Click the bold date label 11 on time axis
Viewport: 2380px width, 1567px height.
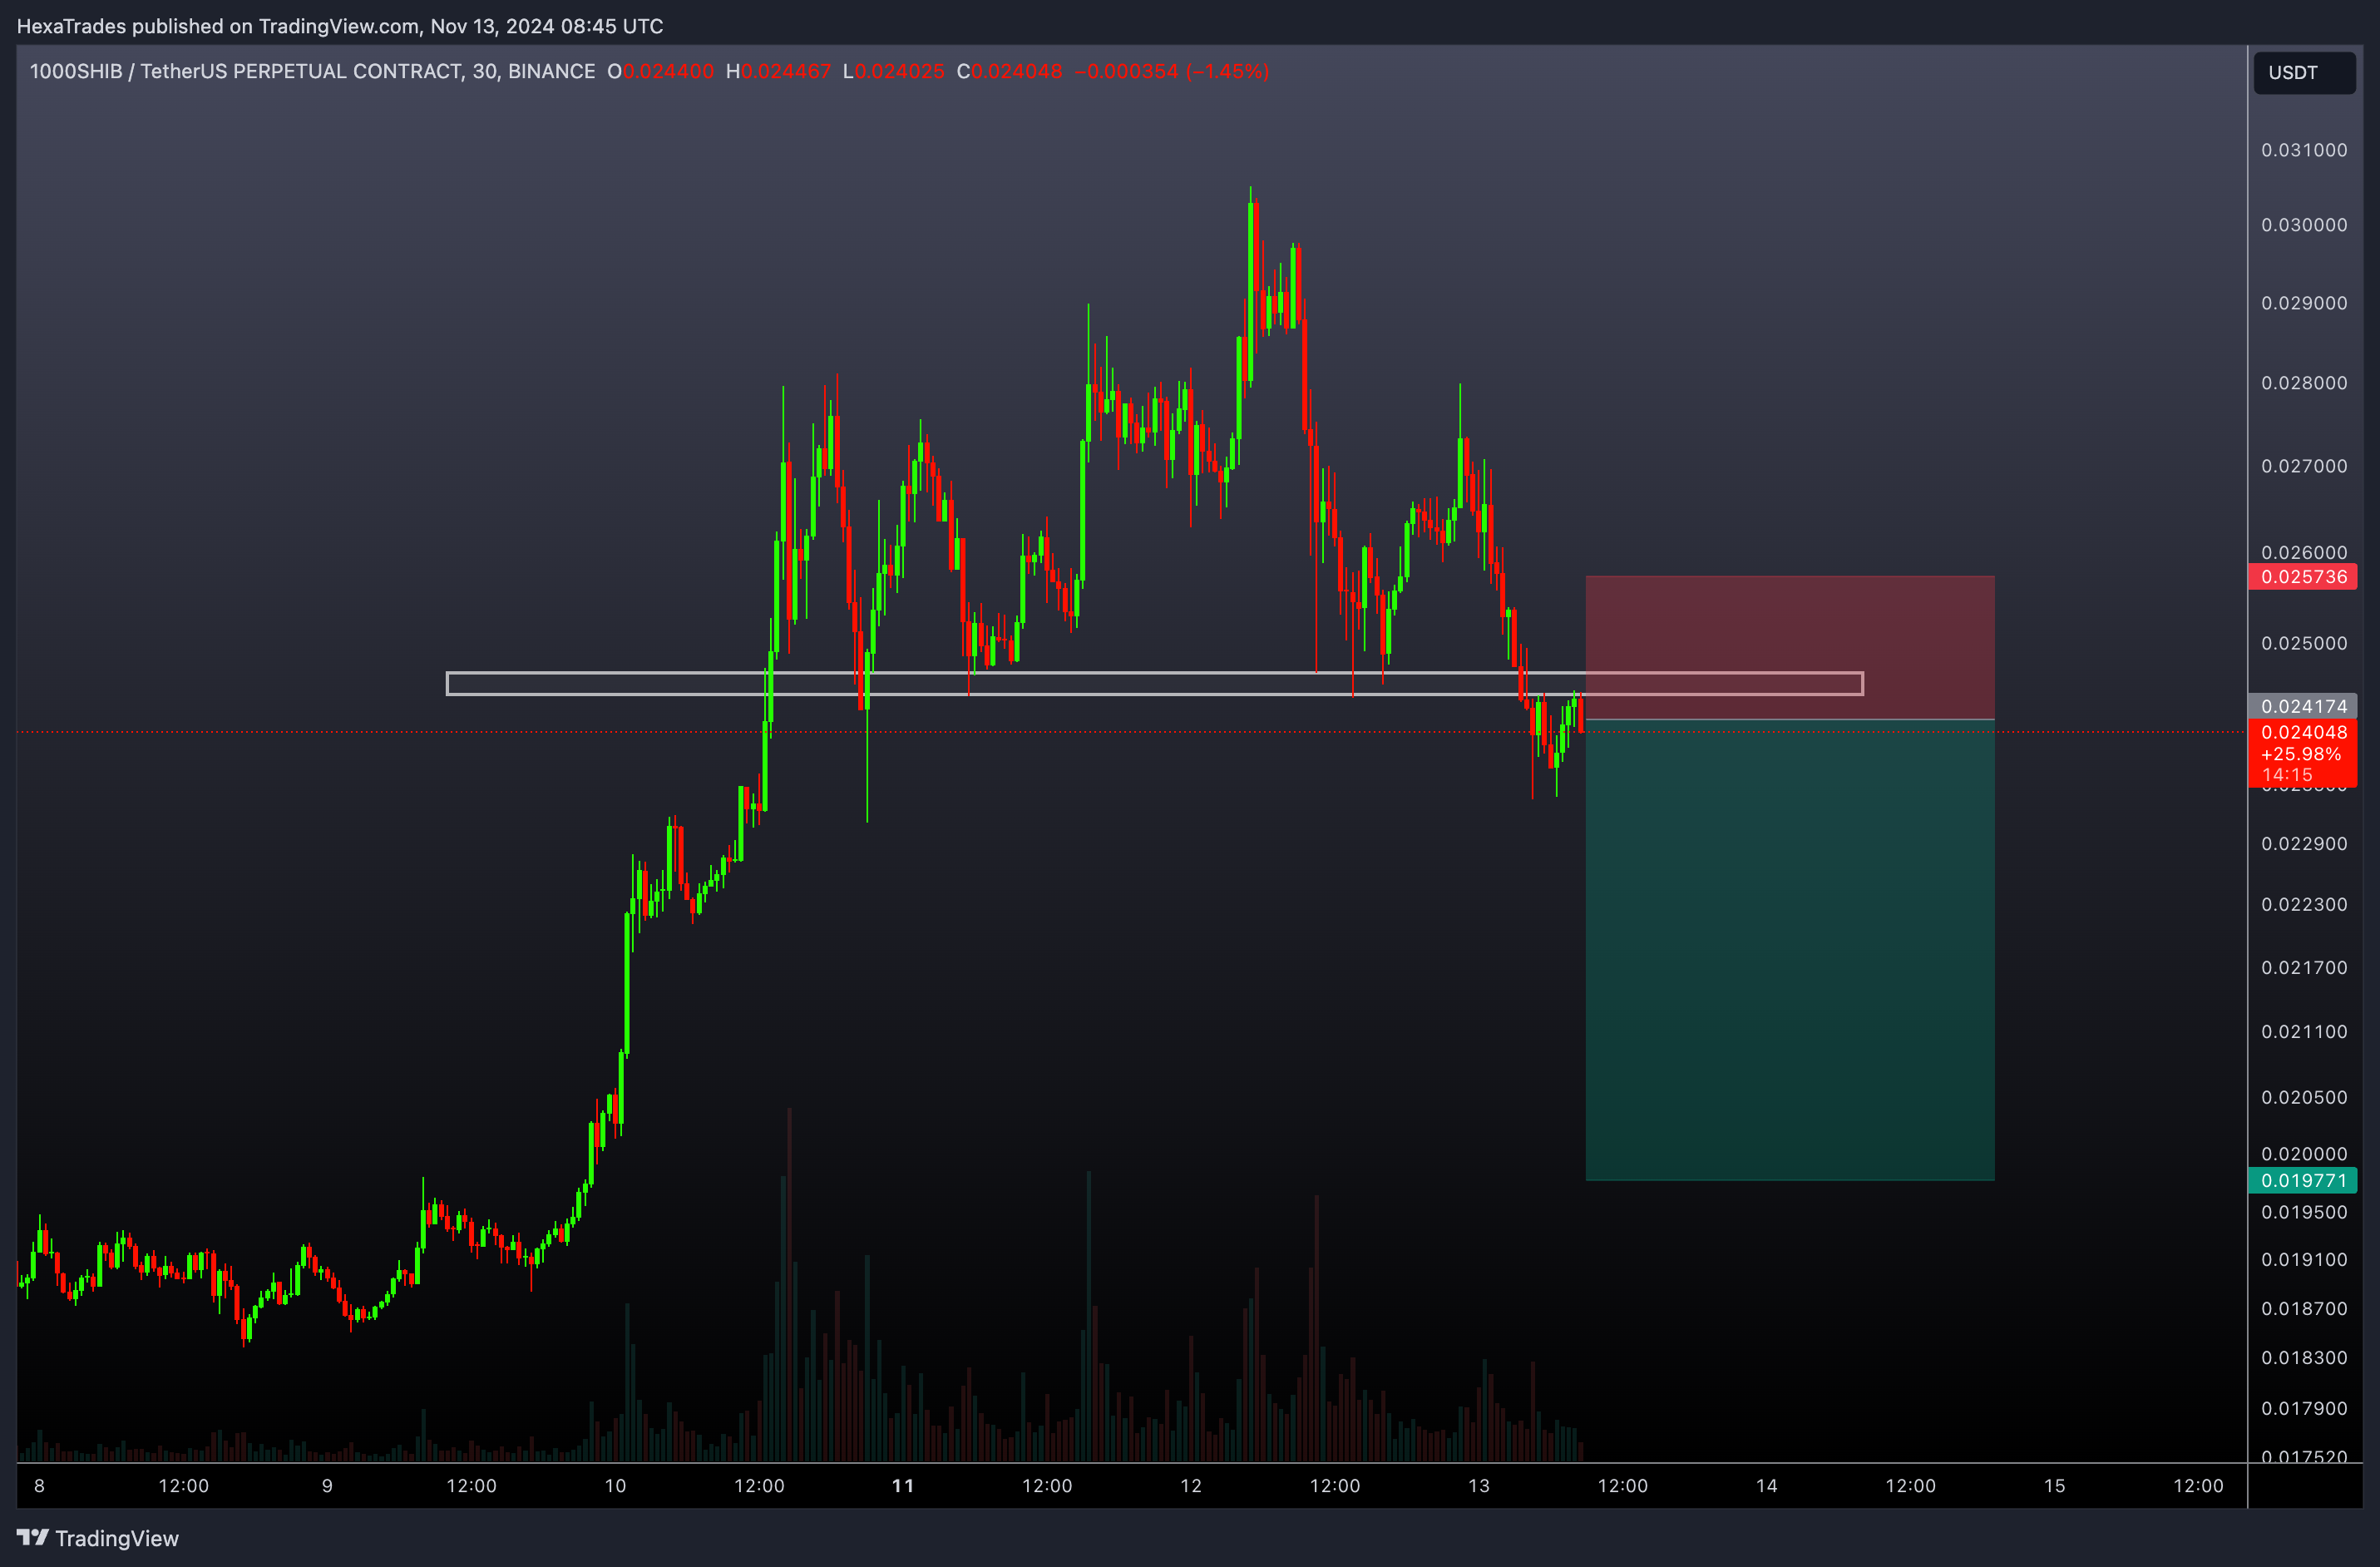coord(903,1486)
